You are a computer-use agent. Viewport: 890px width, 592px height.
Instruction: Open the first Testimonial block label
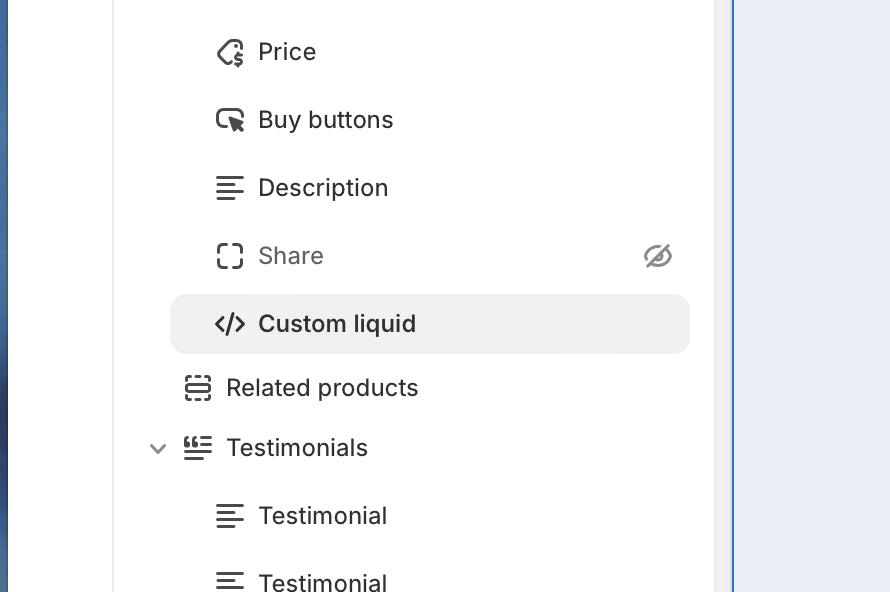(x=323, y=516)
